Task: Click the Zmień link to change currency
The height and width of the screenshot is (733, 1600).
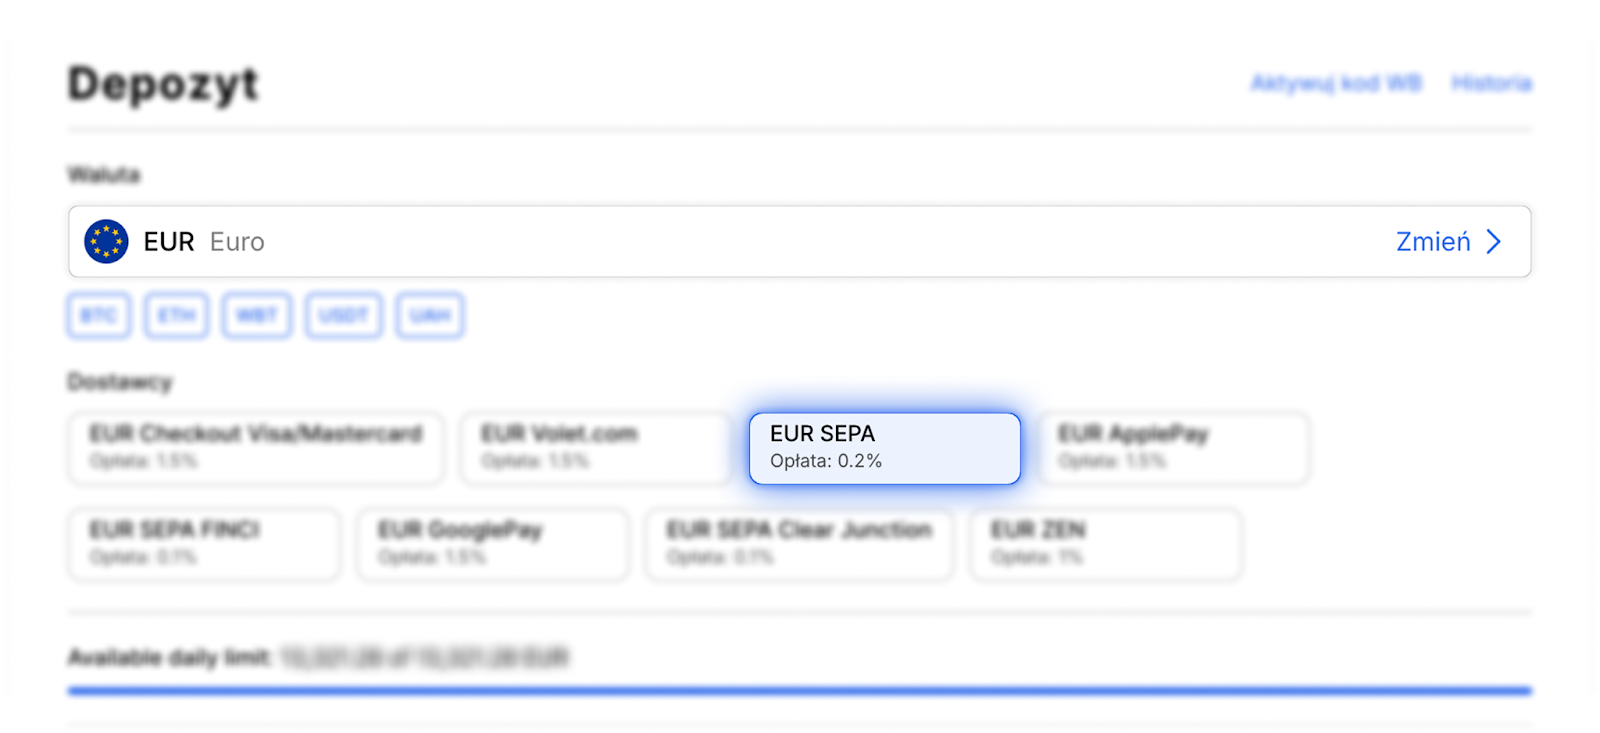Action: point(1433,242)
